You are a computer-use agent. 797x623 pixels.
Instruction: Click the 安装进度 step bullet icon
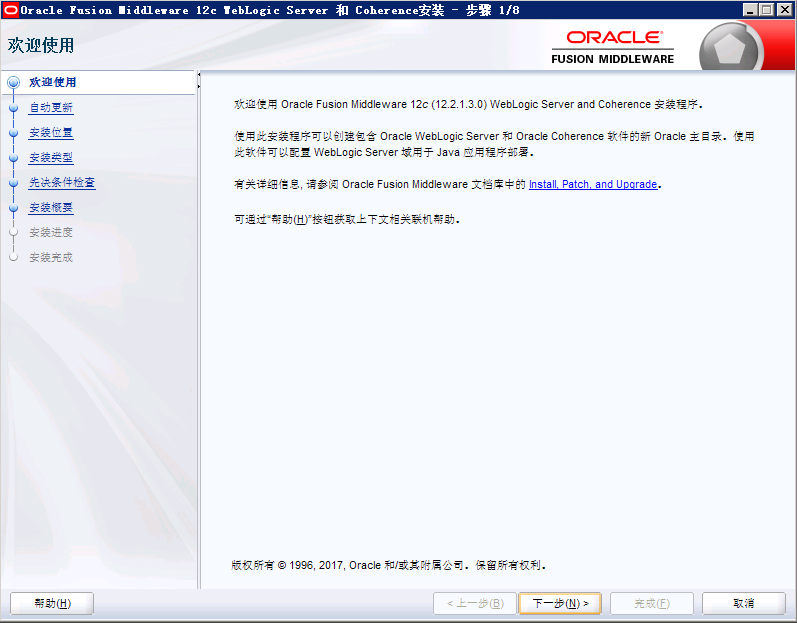click(14, 232)
